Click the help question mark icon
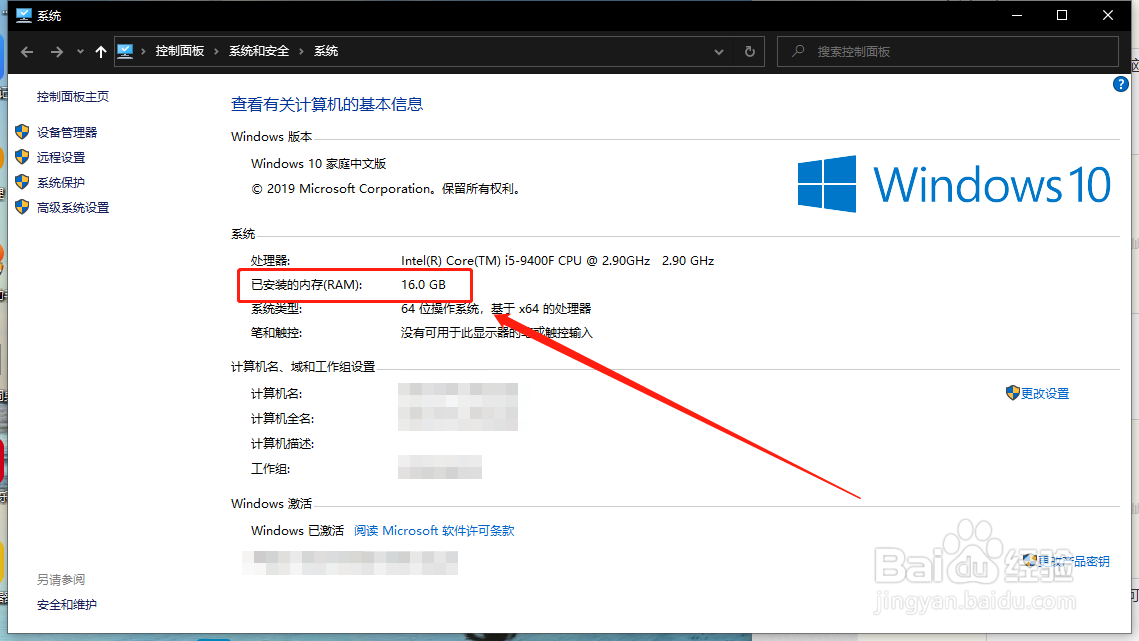This screenshot has height=641, width=1139. click(1121, 84)
